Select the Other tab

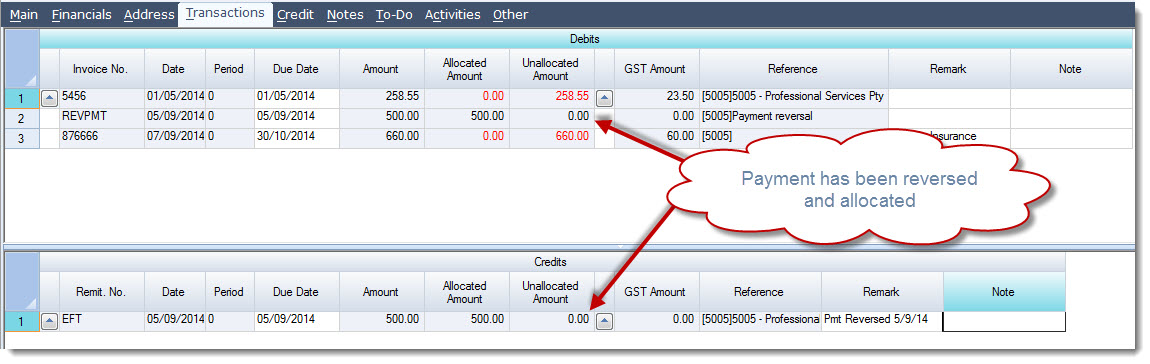pos(510,15)
